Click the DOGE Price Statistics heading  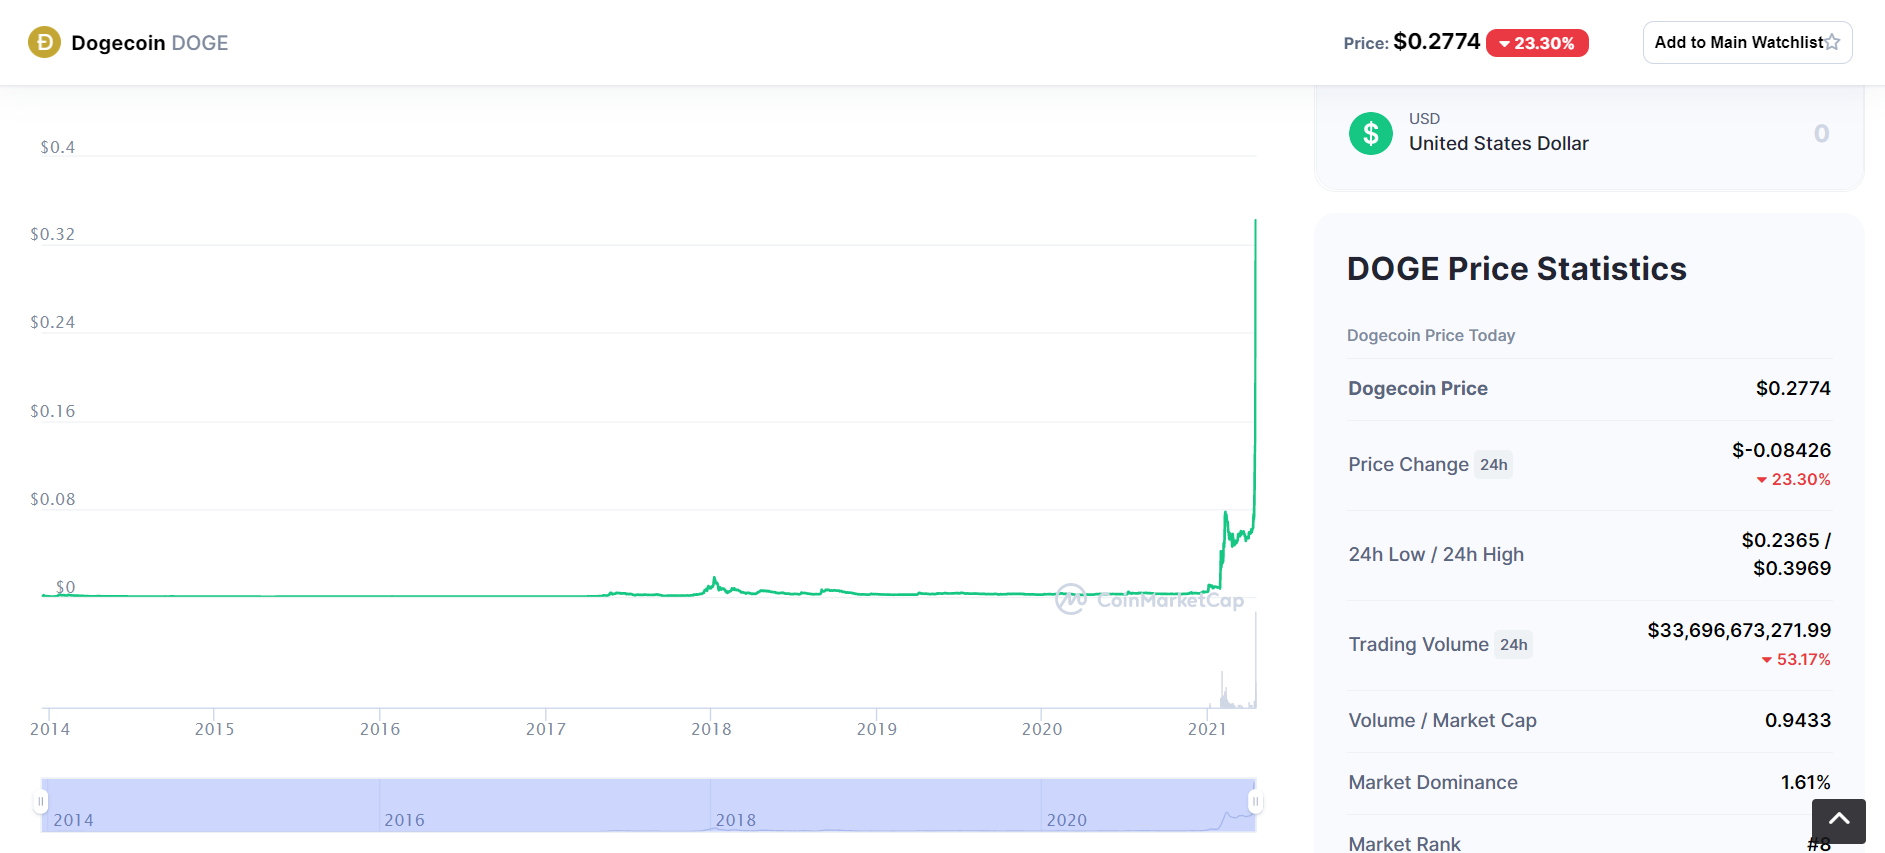click(x=1516, y=268)
